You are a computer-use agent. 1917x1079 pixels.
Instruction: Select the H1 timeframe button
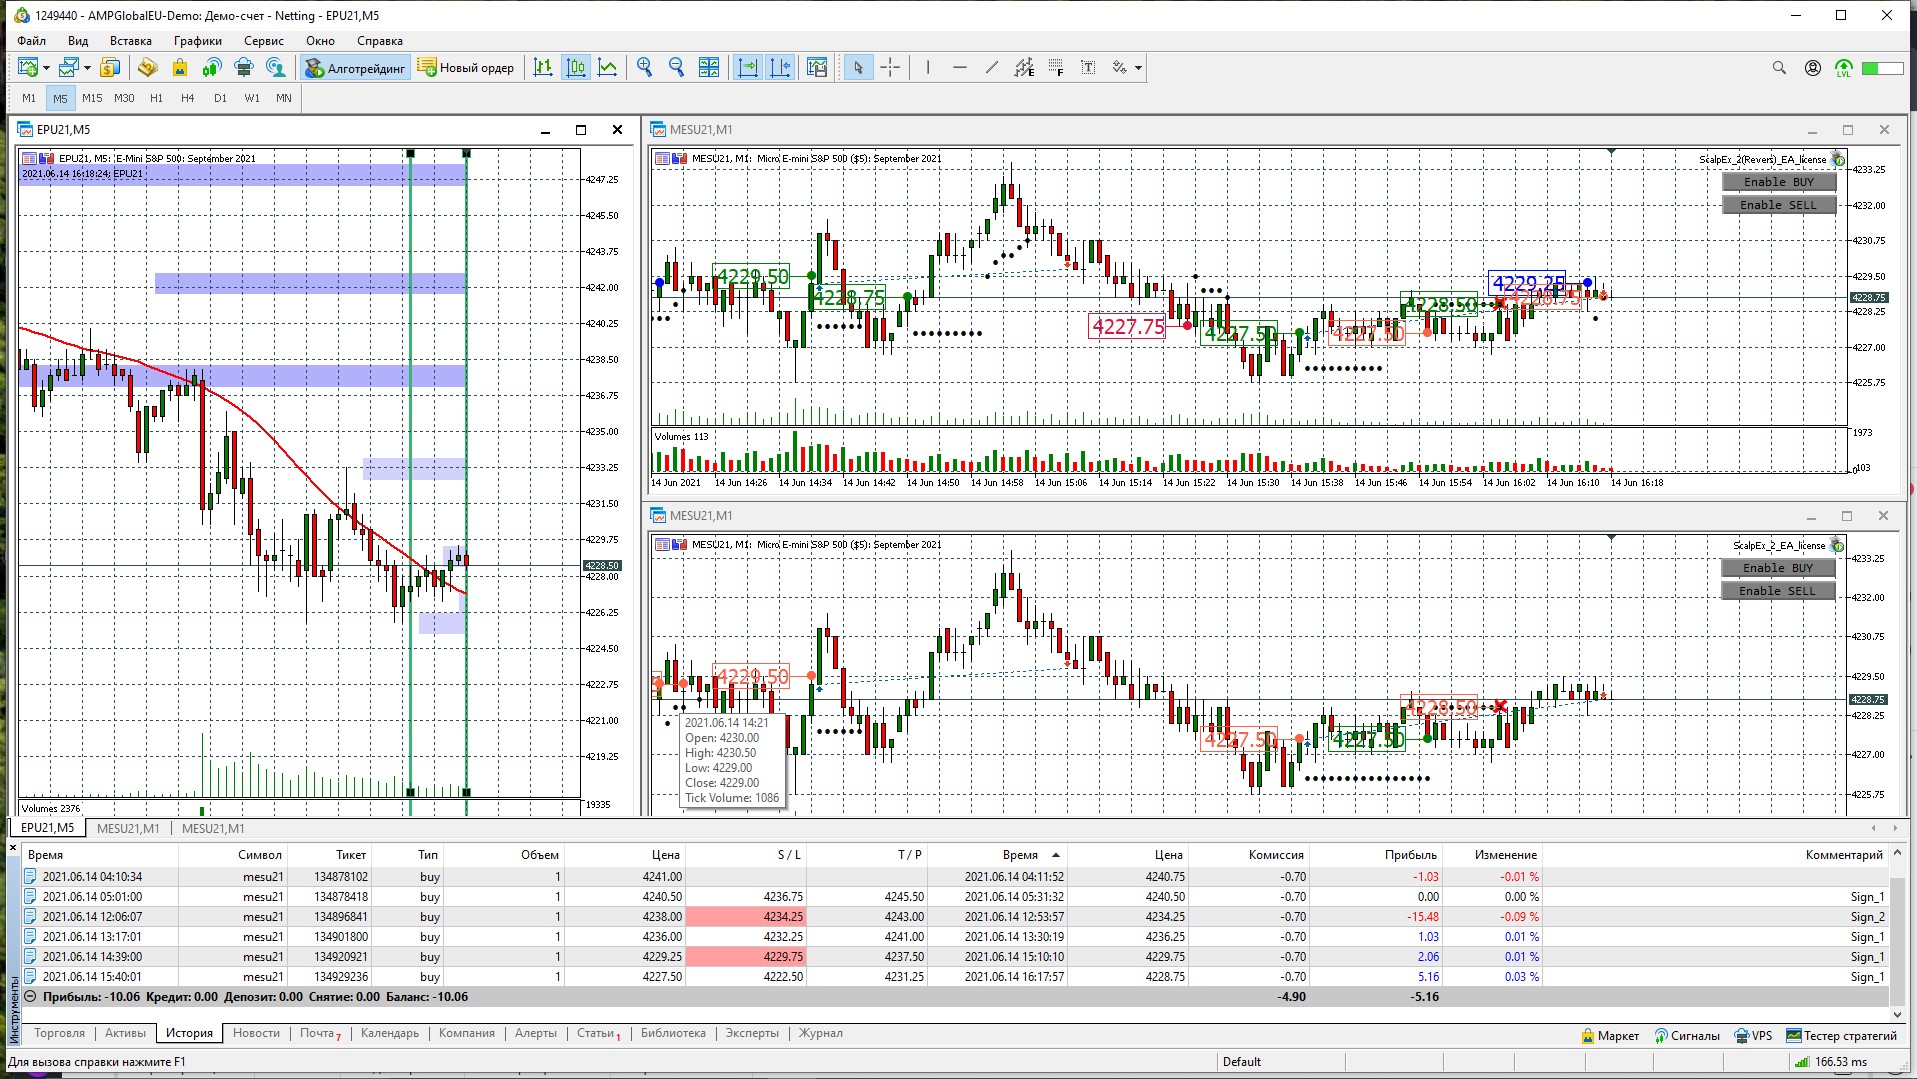point(156,98)
